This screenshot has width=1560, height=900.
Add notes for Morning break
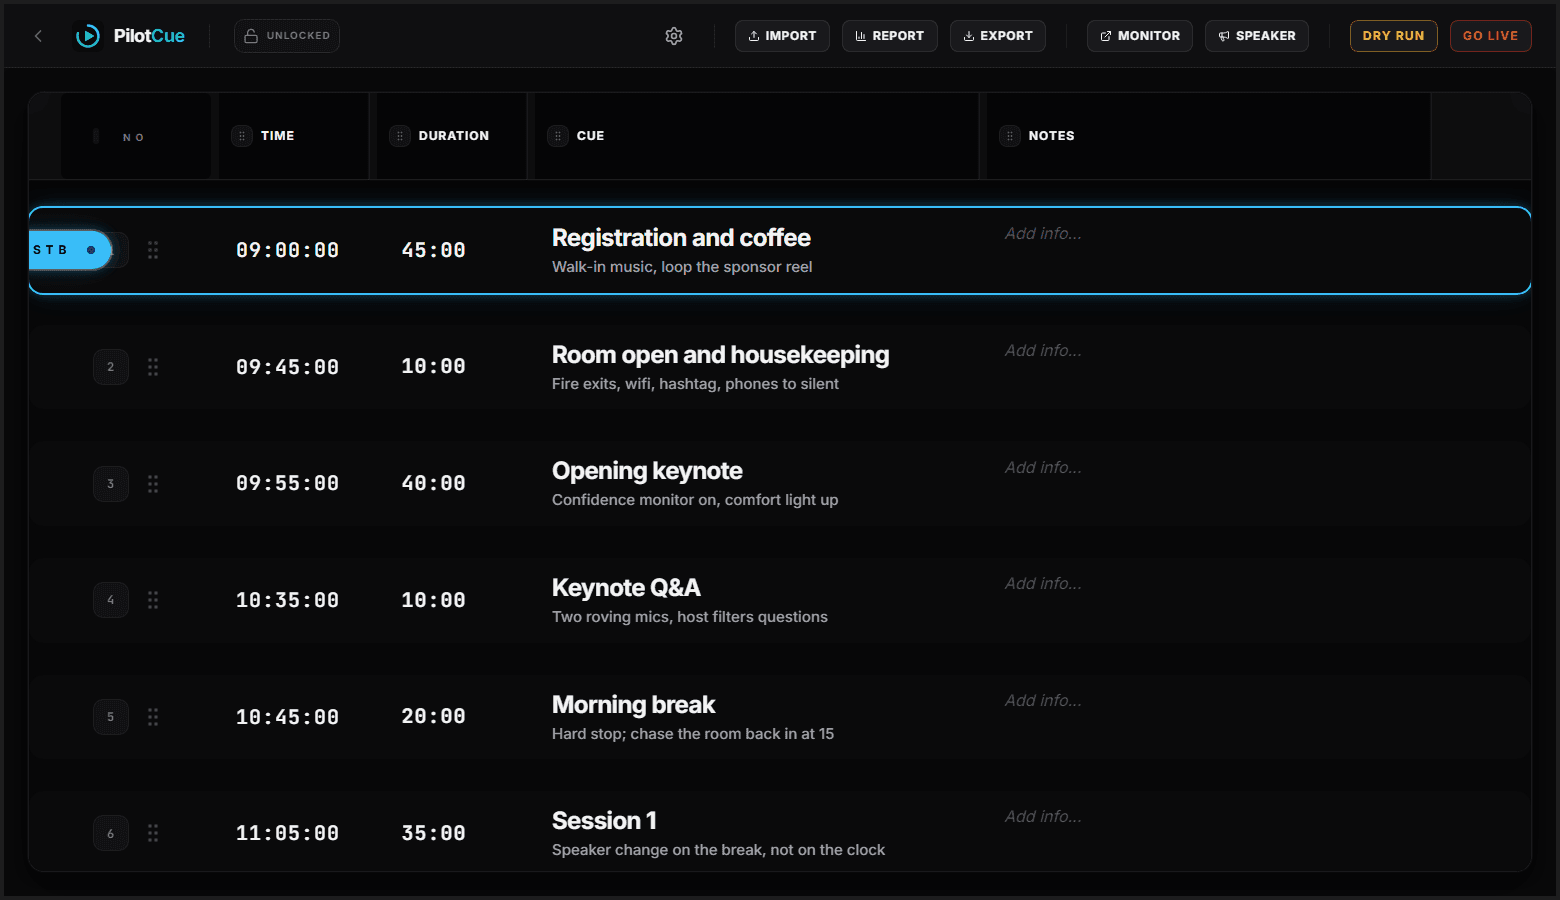coord(1043,701)
